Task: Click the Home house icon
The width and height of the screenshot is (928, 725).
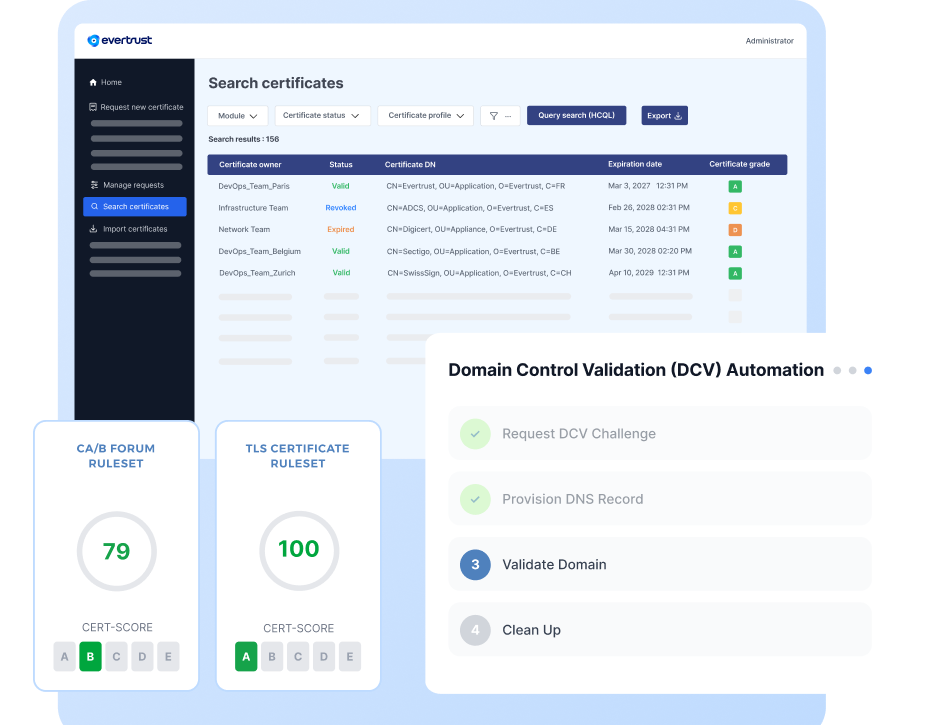Action: (93, 82)
